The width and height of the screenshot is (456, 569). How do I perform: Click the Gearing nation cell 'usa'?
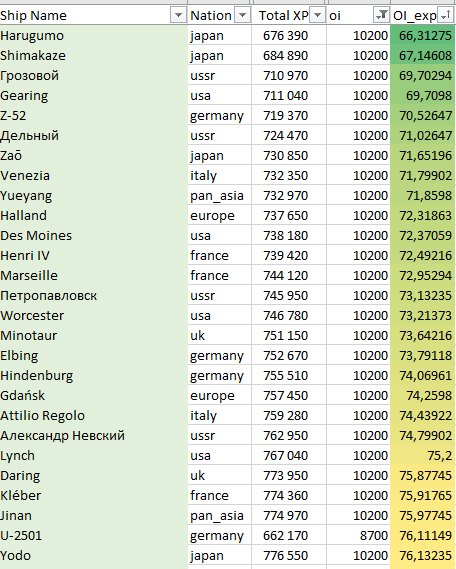click(219, 95)
